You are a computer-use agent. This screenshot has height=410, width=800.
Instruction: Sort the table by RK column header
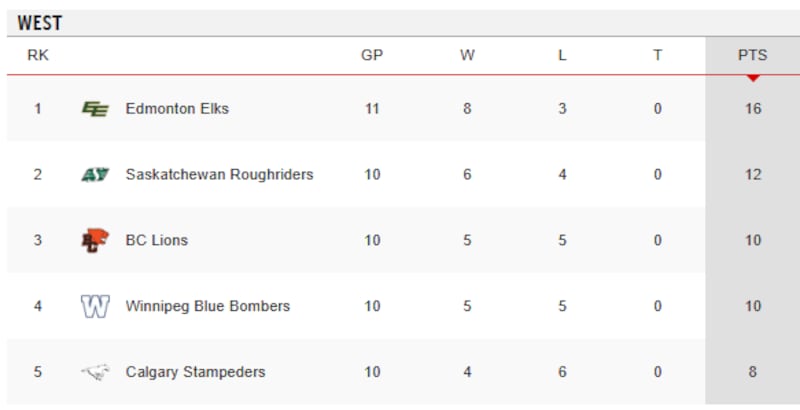(38, 55)
